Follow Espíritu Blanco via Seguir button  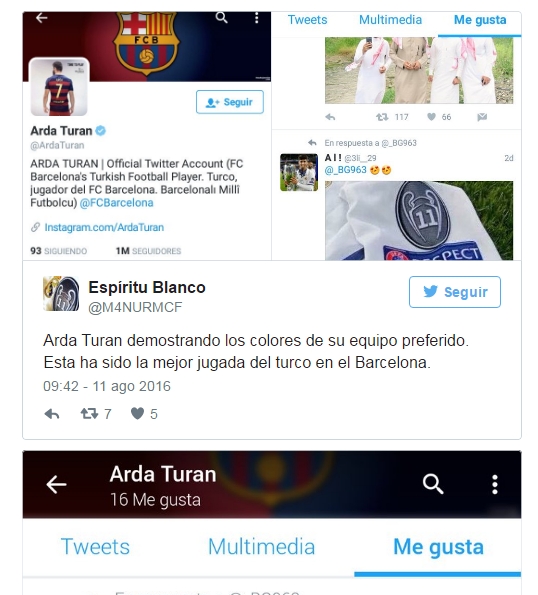point(455,292)
